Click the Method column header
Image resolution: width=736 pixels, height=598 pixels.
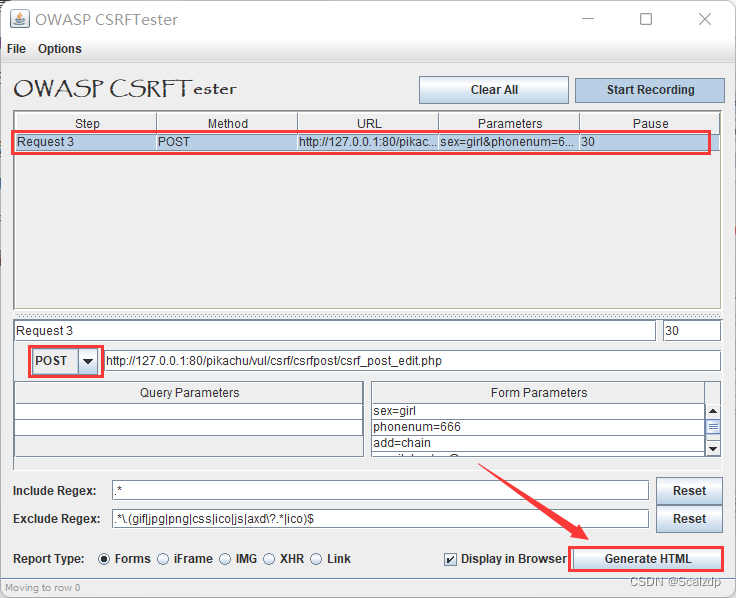(227, 123)
